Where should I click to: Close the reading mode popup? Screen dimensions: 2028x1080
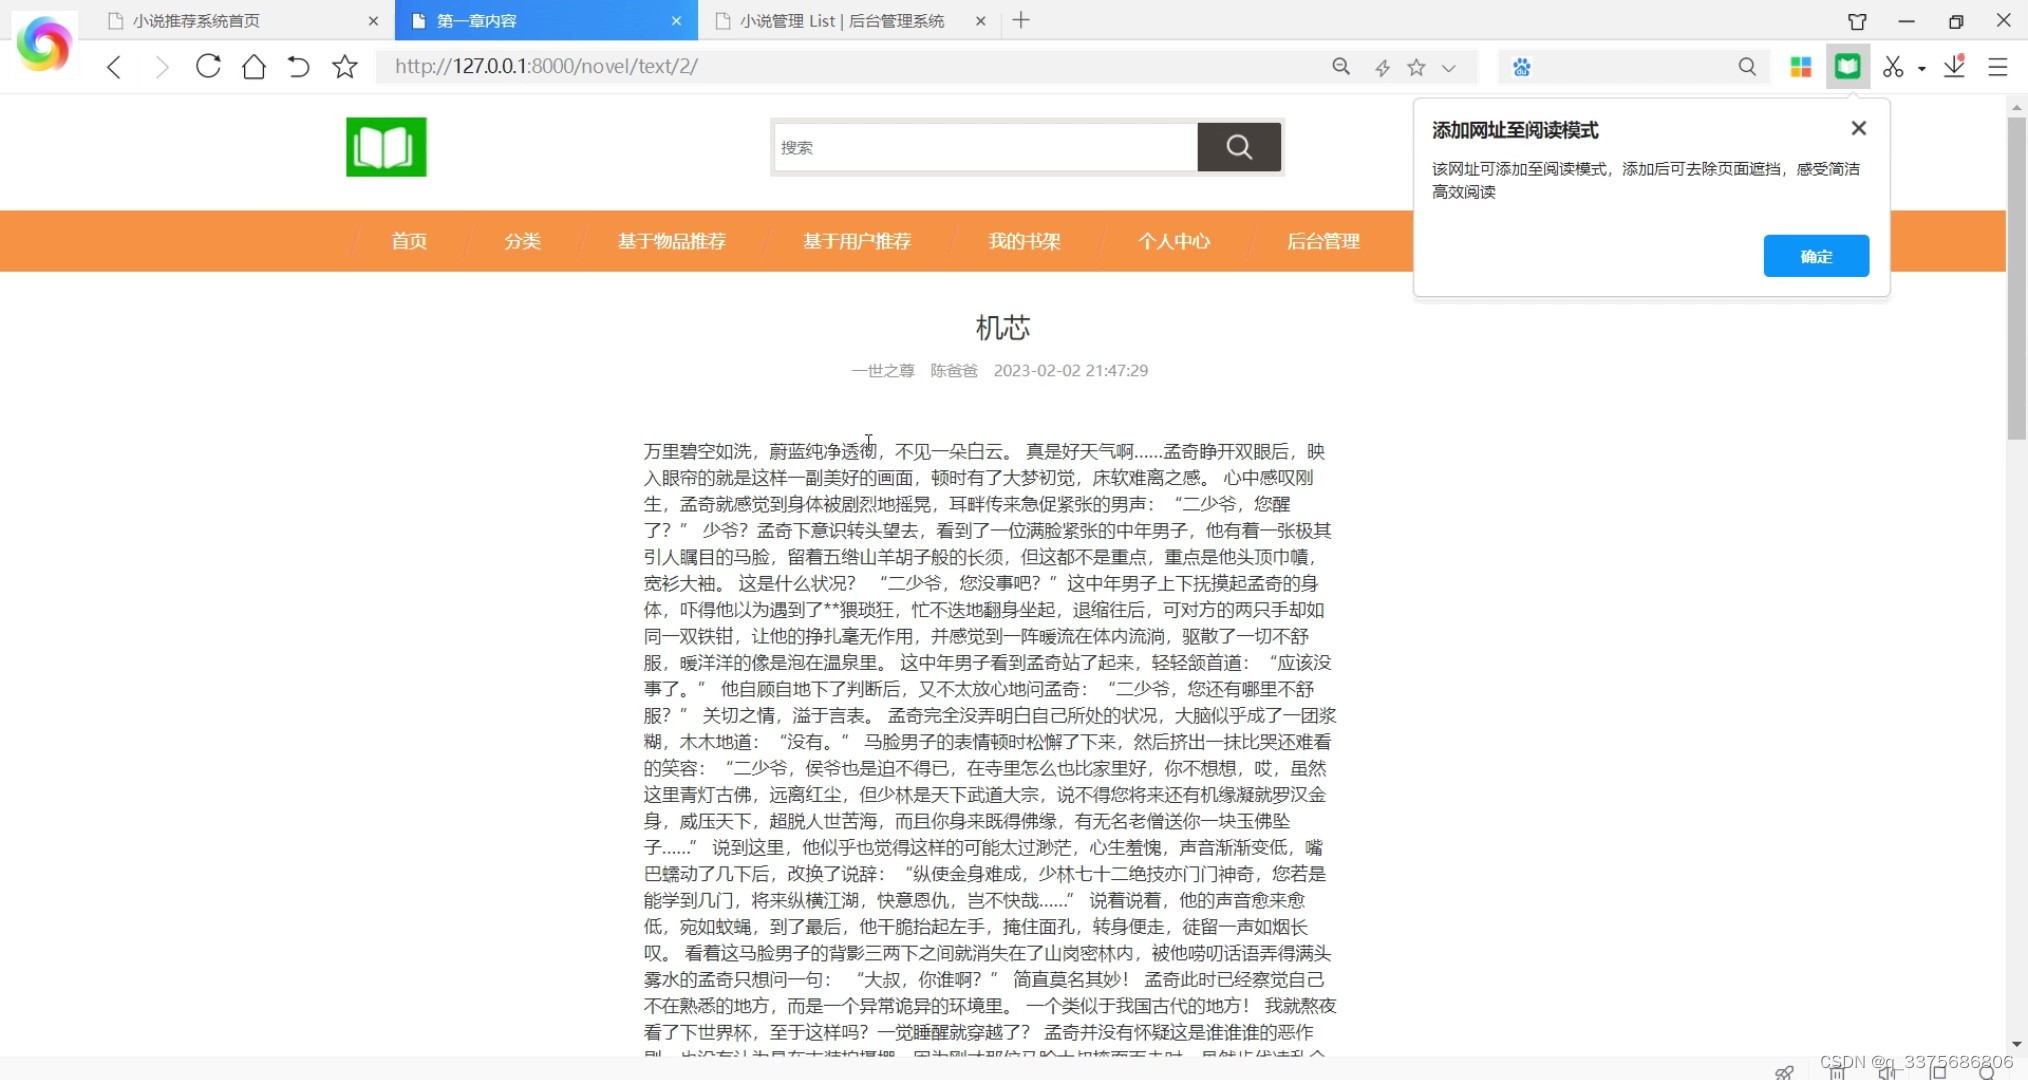[x=1858, y=128]
